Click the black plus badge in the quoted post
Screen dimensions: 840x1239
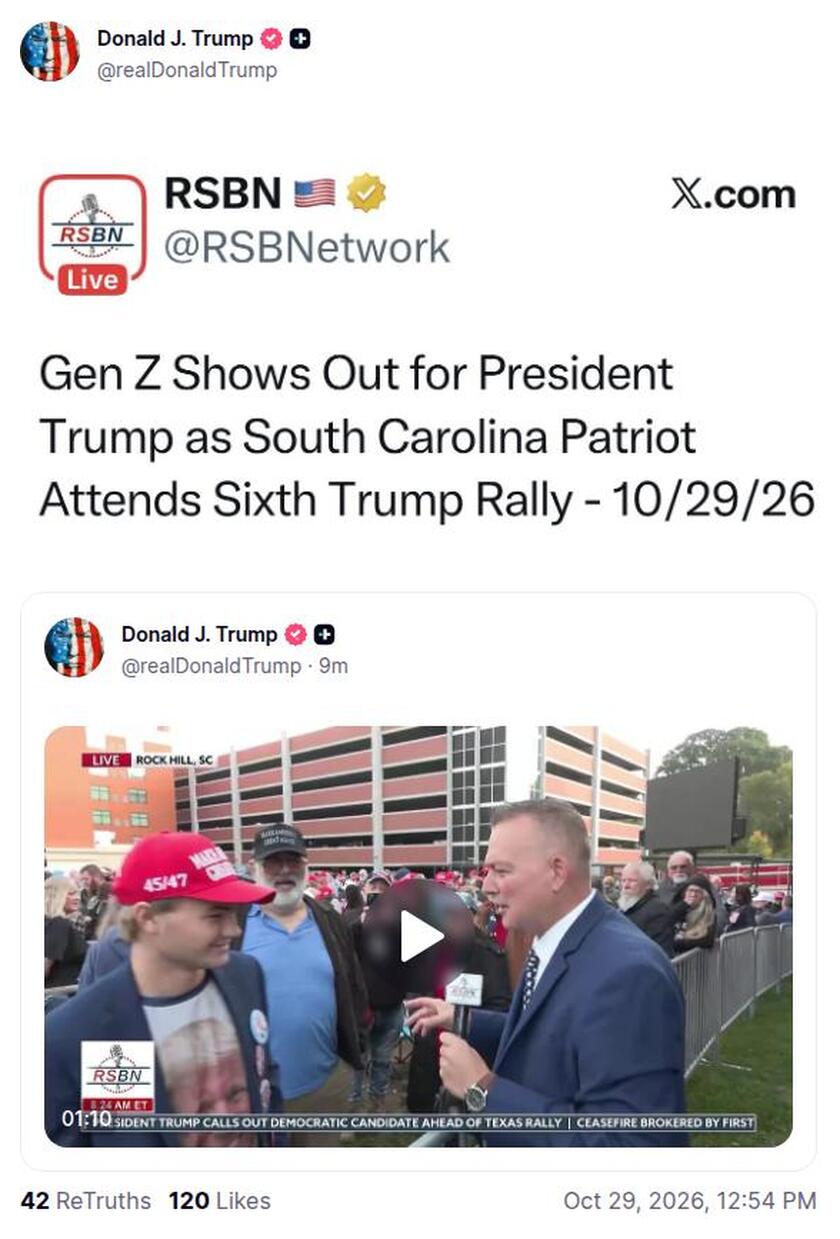pyautogui.click(x=324, y=634)
